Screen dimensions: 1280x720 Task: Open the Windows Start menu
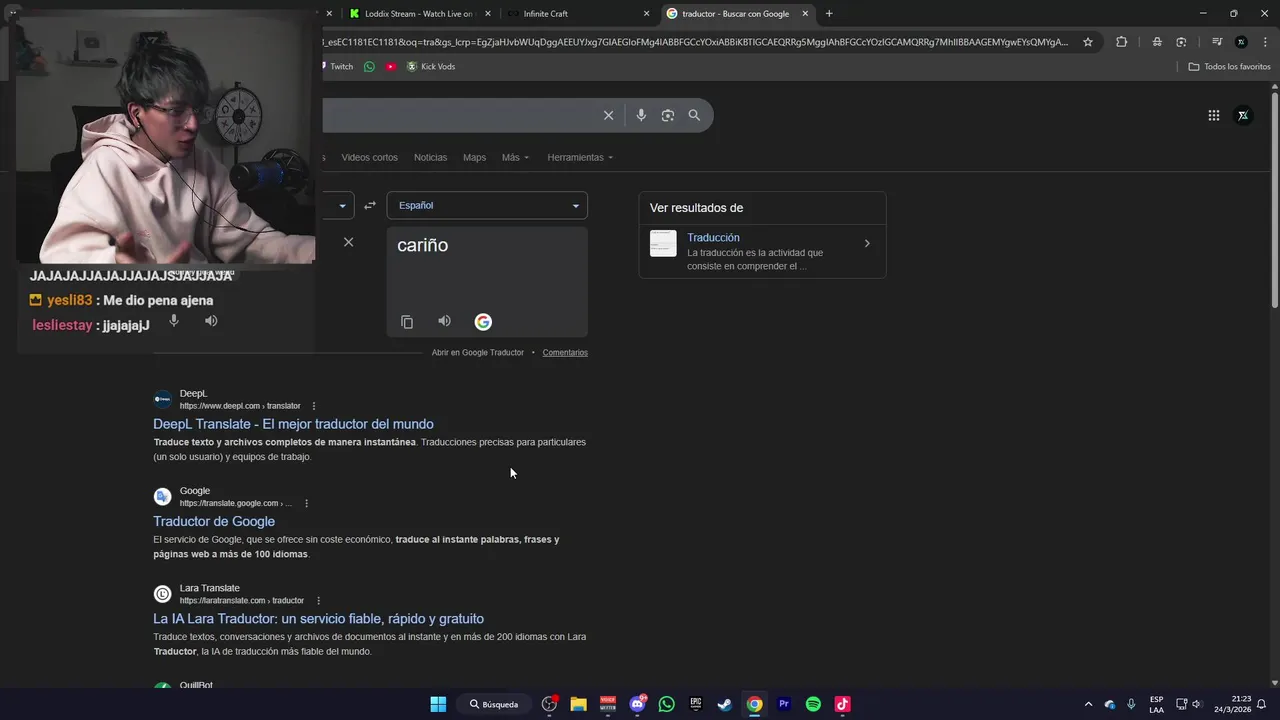pos(438,704)
